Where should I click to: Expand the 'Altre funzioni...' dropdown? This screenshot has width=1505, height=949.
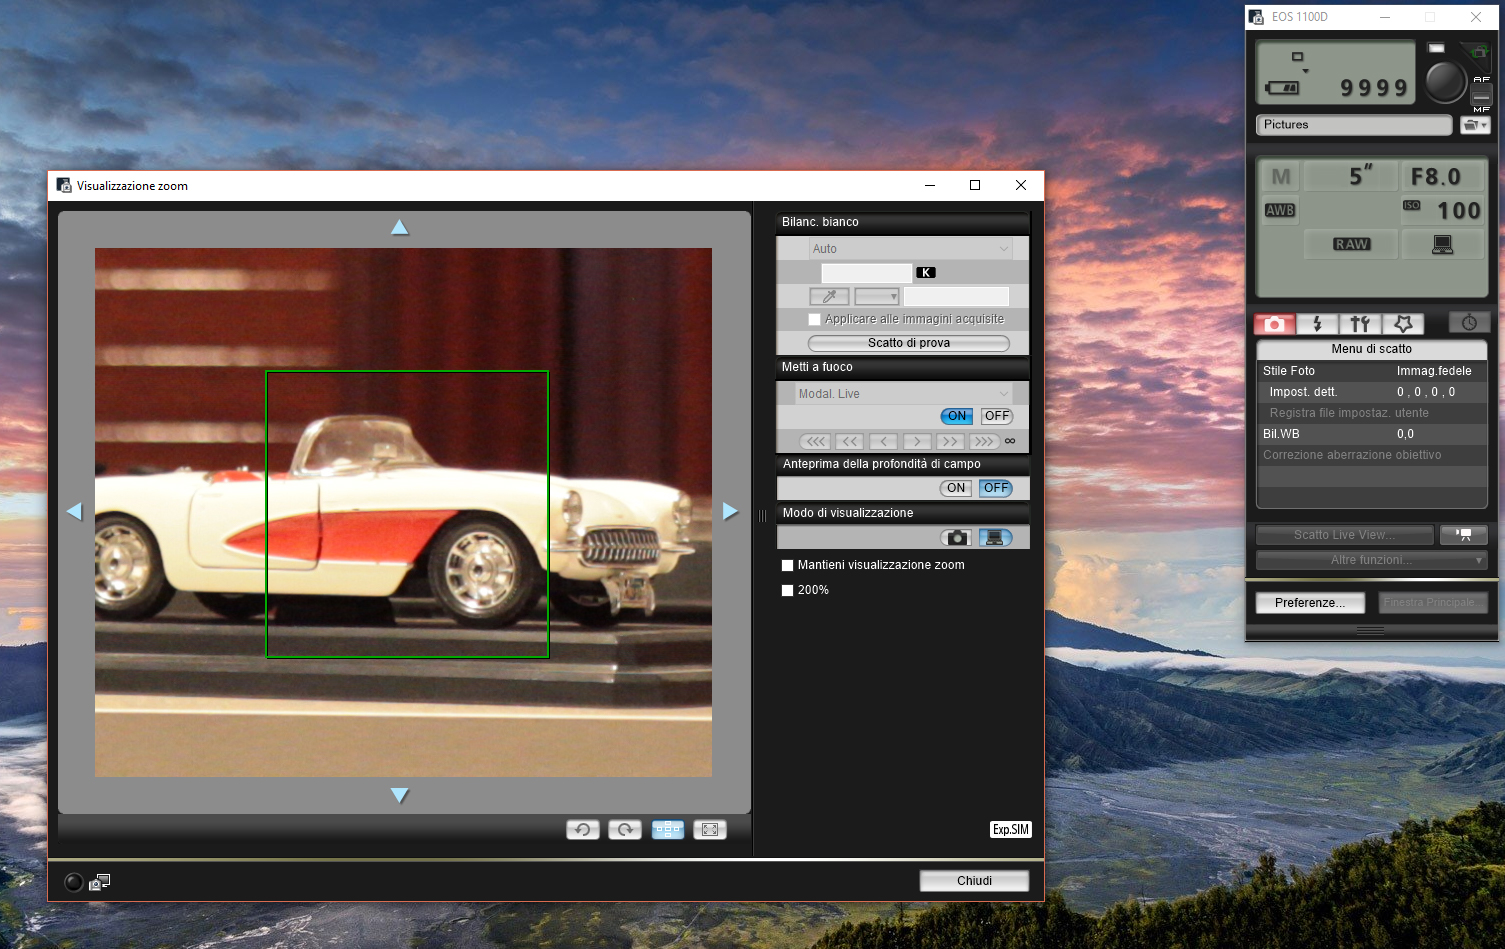pos(1371,560)
